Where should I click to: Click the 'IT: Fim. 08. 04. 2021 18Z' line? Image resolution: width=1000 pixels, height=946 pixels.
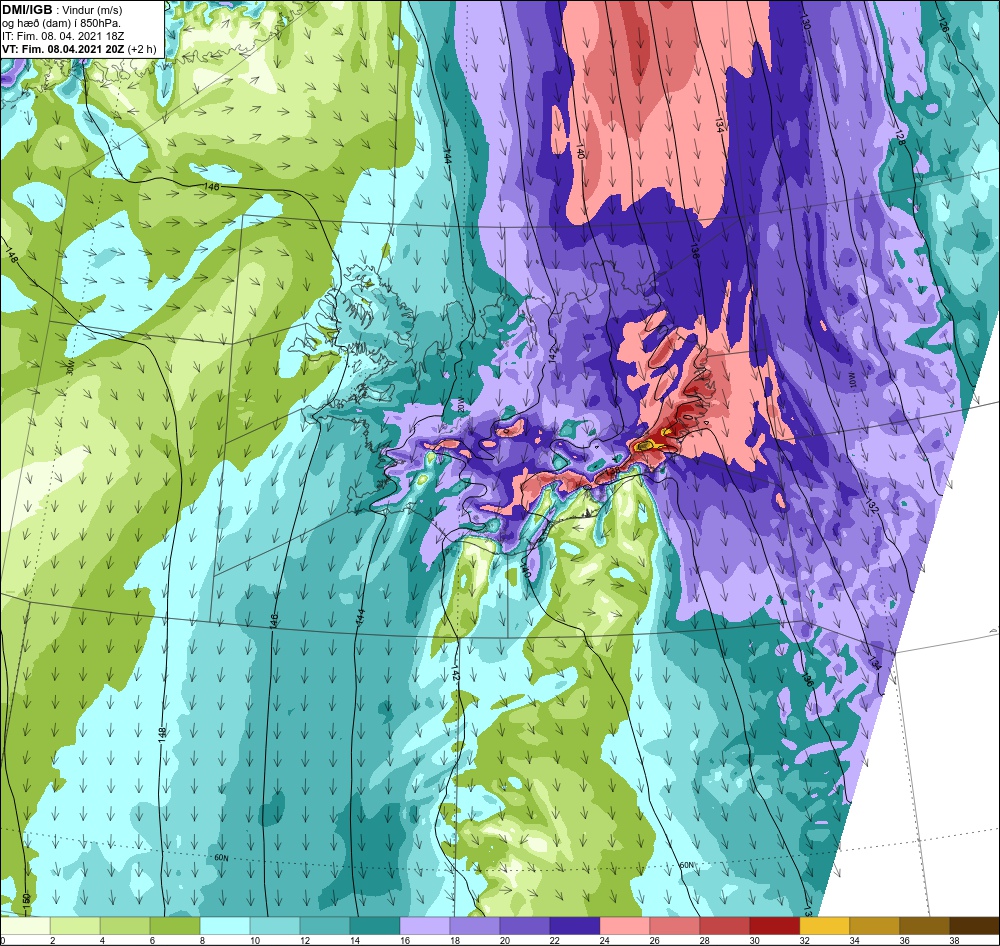click(x=63, y=36)
